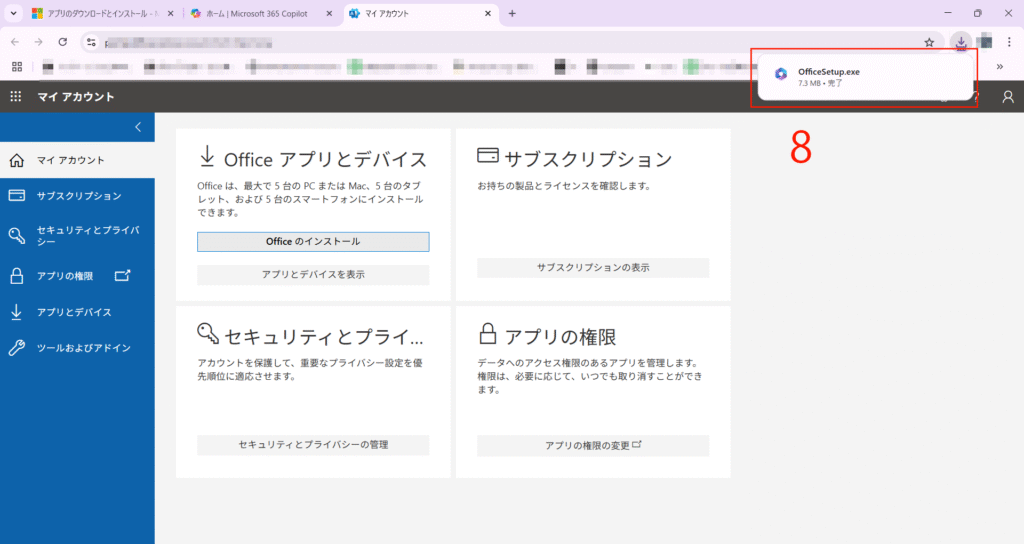Open a new browser tab

tap(512, 13)
